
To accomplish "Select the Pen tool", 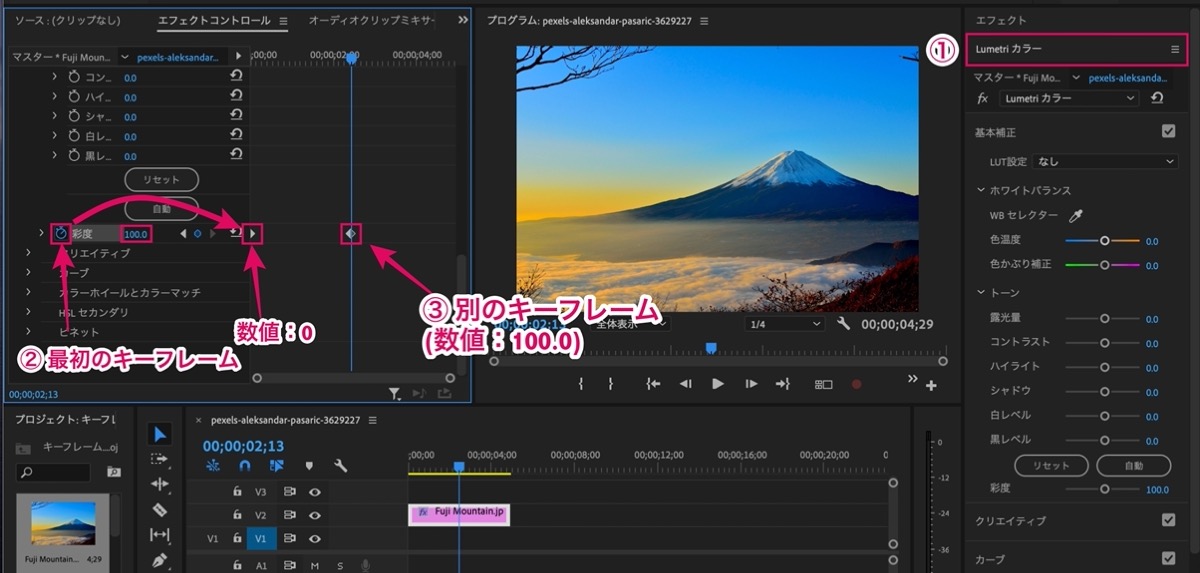I will tap(160, 560).
